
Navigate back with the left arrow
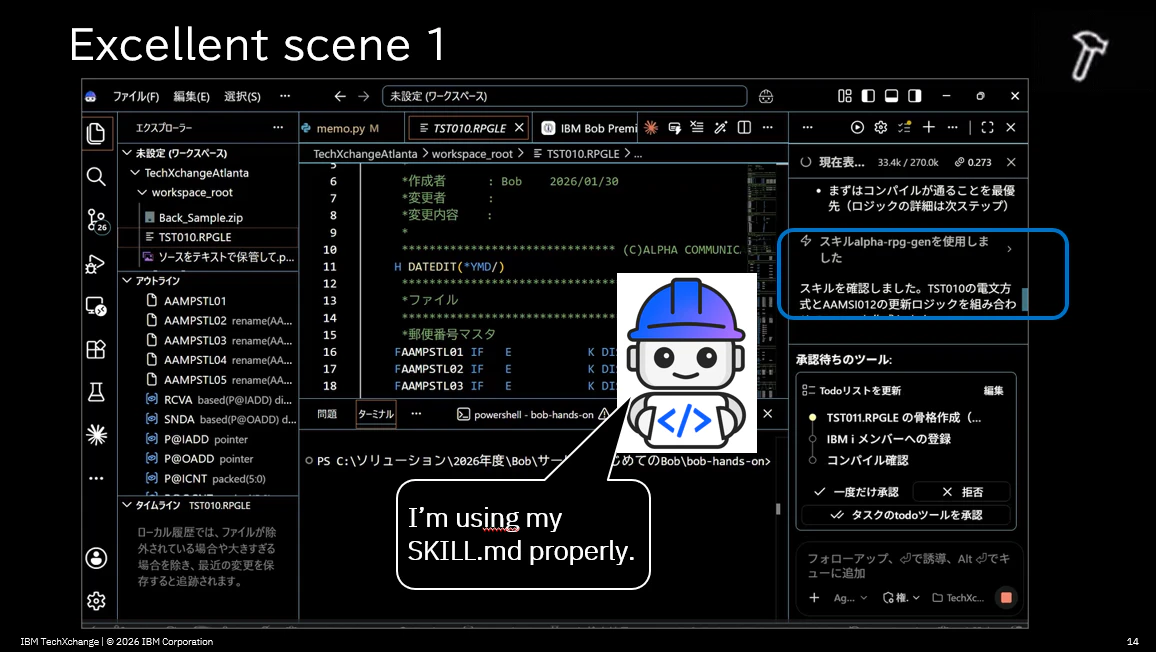point(340,96)
